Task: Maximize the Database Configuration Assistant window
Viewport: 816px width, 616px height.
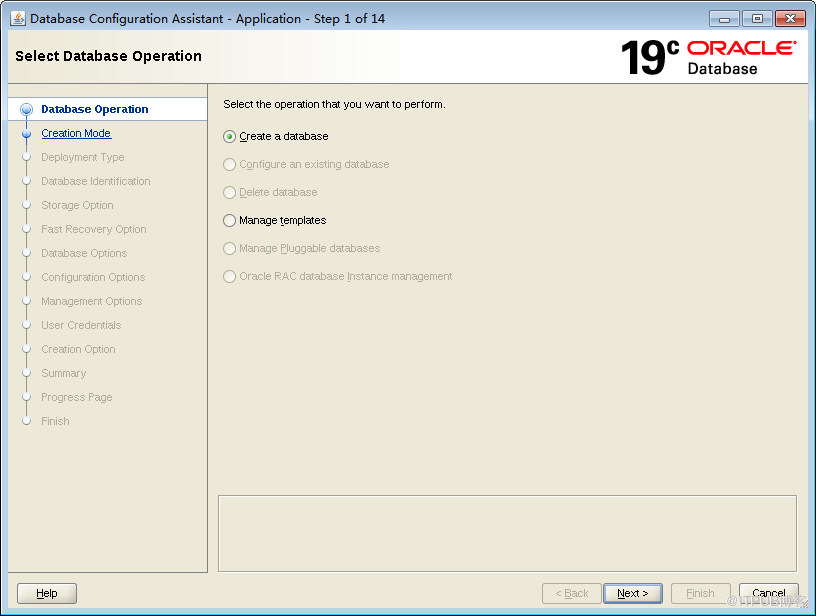Action: (x=757, y=19)
